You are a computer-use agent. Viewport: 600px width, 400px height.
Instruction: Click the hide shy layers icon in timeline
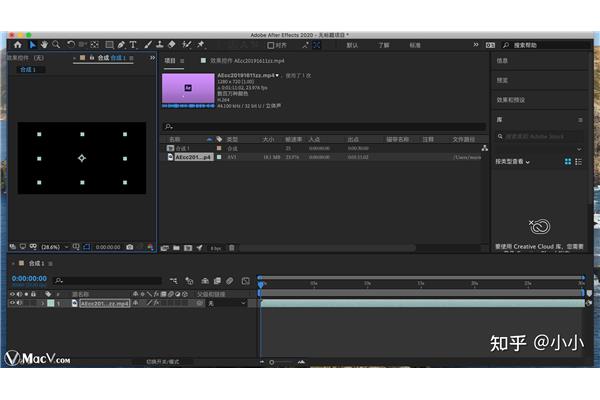[205, 281]
